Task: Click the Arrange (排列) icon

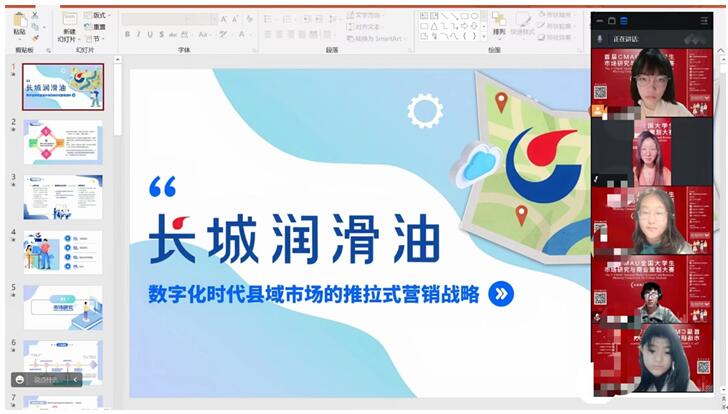Action: pos(499,20)
